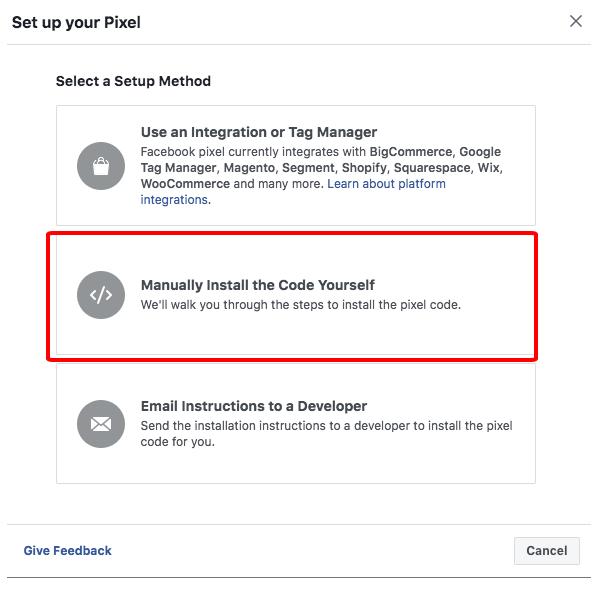Click the bold Magento platform name

[249, 168]
